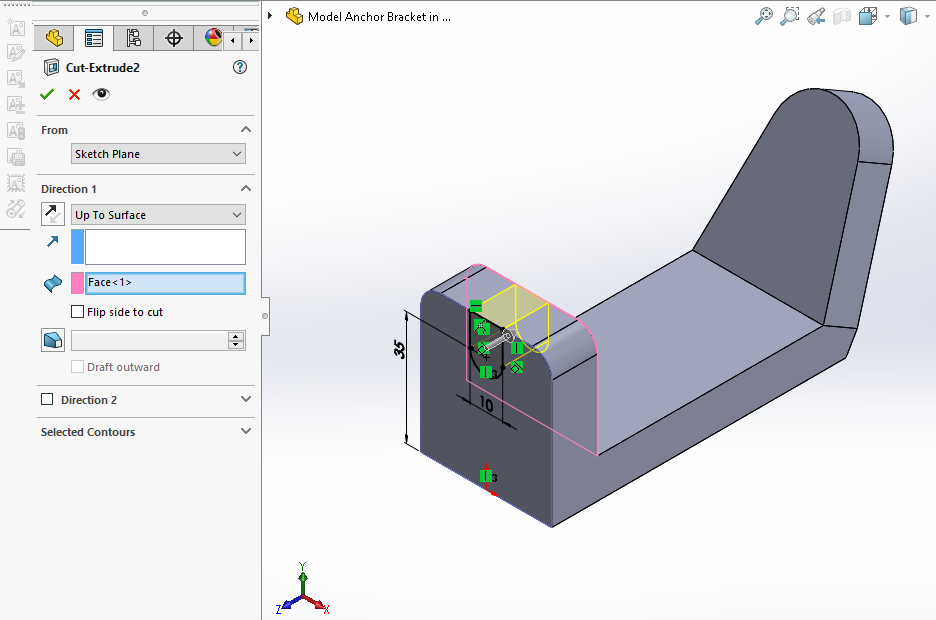This screenshot has height=620, width=936.
Task: Enable Flip side to cut checkbox
Action: [x=78, y=312]
